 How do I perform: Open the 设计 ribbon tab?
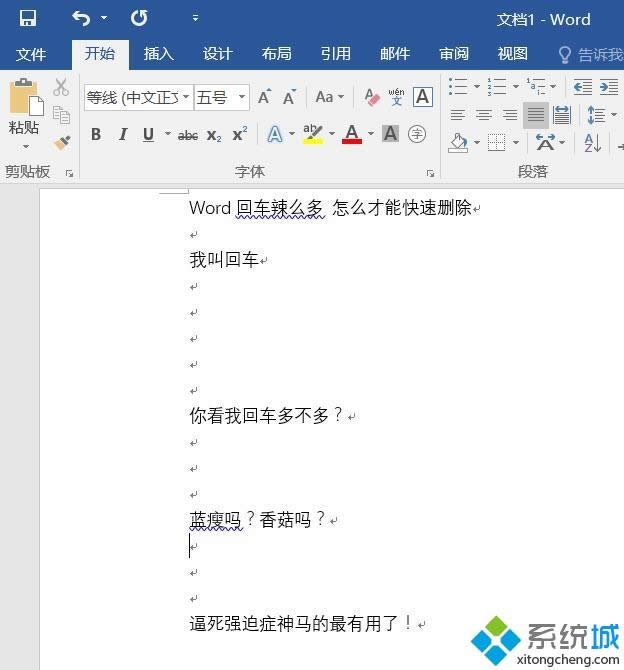218,54
